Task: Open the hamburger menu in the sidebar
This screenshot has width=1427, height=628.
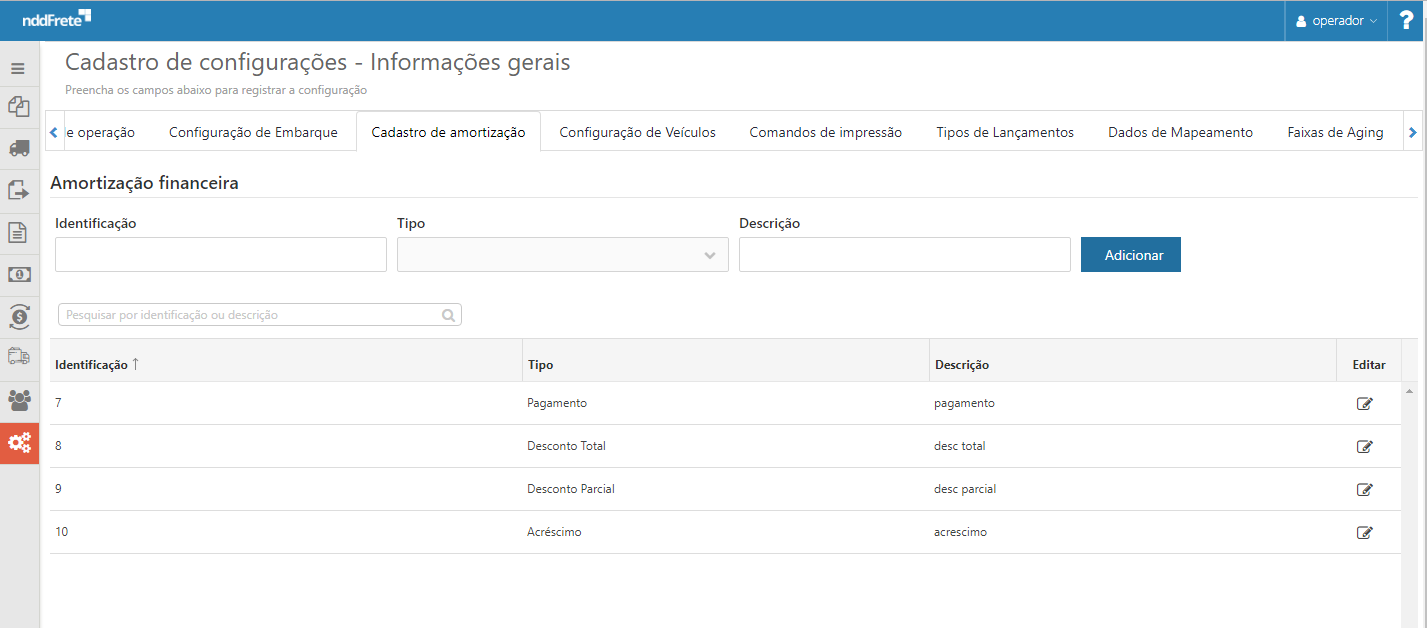Action: coord(18,69)
